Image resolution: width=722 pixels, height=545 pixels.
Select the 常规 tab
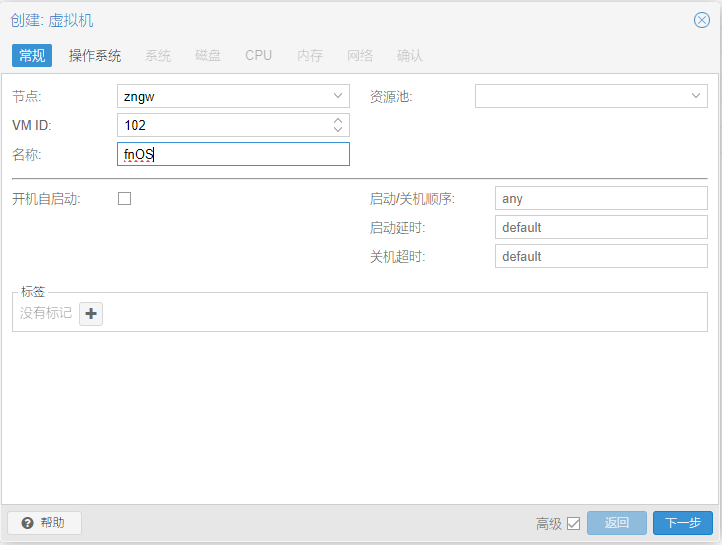32,55
